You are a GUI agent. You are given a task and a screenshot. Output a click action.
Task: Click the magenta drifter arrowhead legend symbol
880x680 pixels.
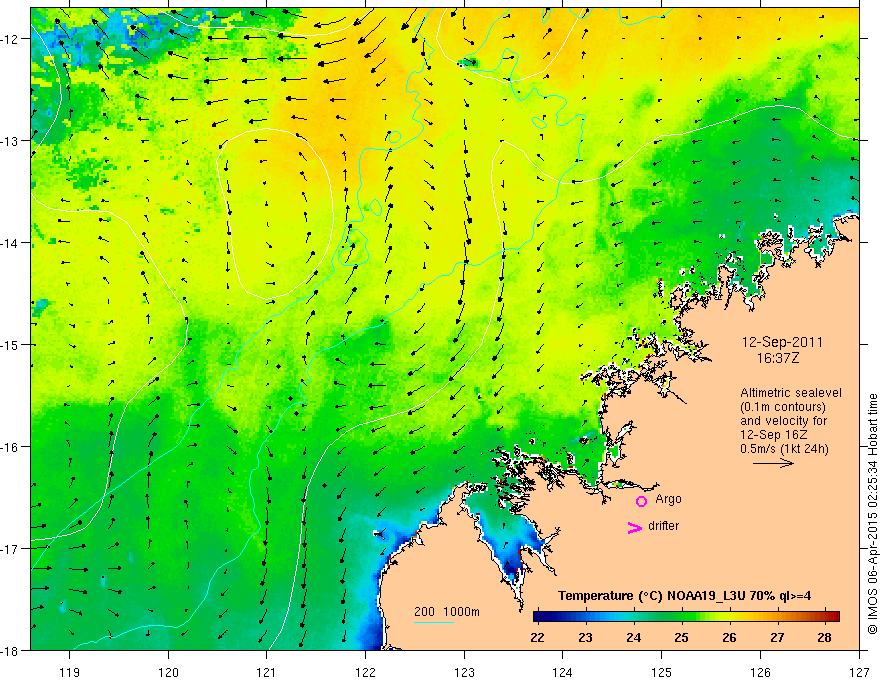click(x=635, y=527)
